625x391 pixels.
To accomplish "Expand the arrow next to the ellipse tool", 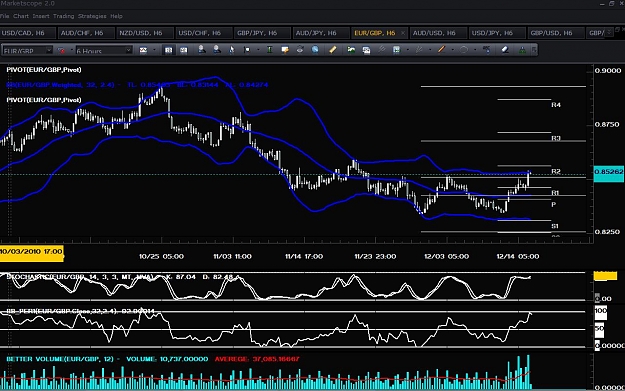I will click(475, 50).
